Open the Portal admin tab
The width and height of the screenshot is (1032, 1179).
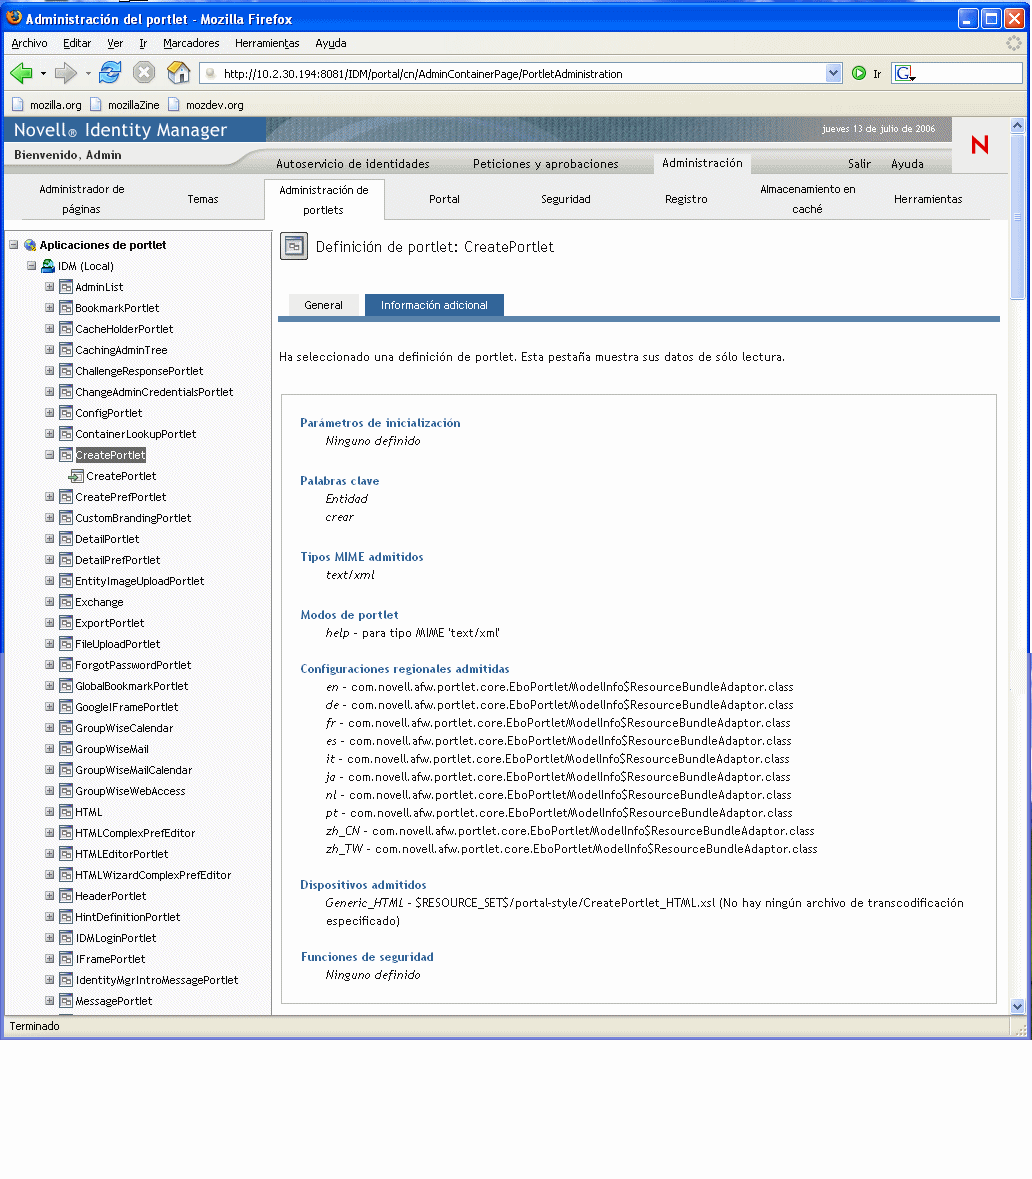444,199
